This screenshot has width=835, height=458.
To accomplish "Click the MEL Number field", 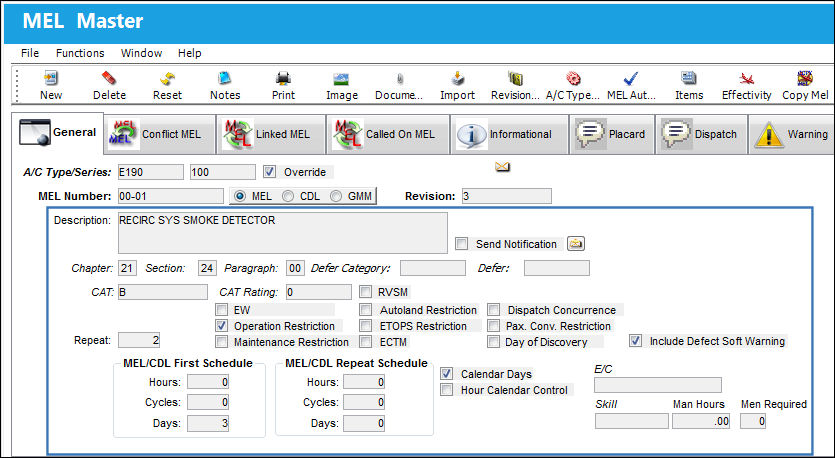I will (x=170, y=196).
